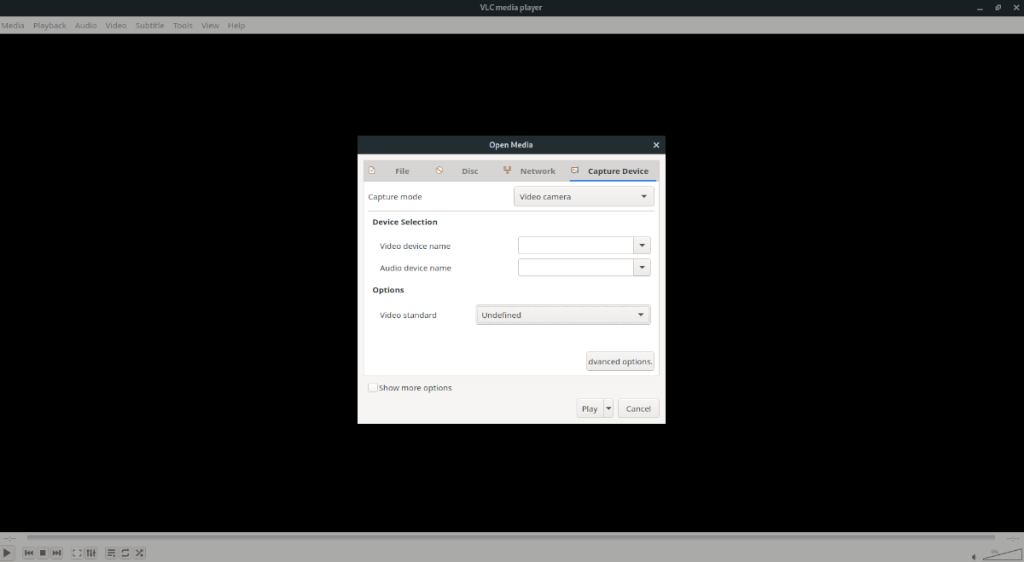Enable the Show more options checkbox
Screen dimensions: 1024x562
[x=373, y=388]
